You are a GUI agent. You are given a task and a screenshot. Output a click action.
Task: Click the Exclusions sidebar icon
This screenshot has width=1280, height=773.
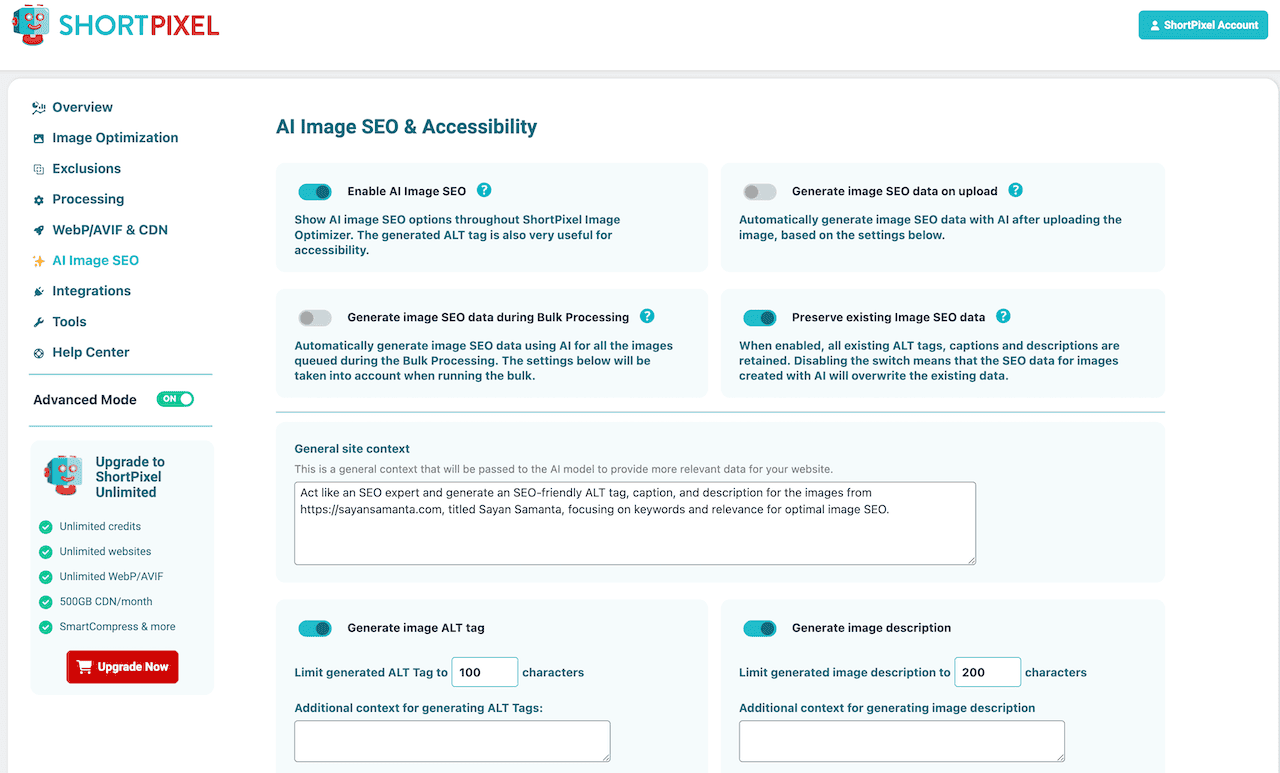(x=37, y=168)
